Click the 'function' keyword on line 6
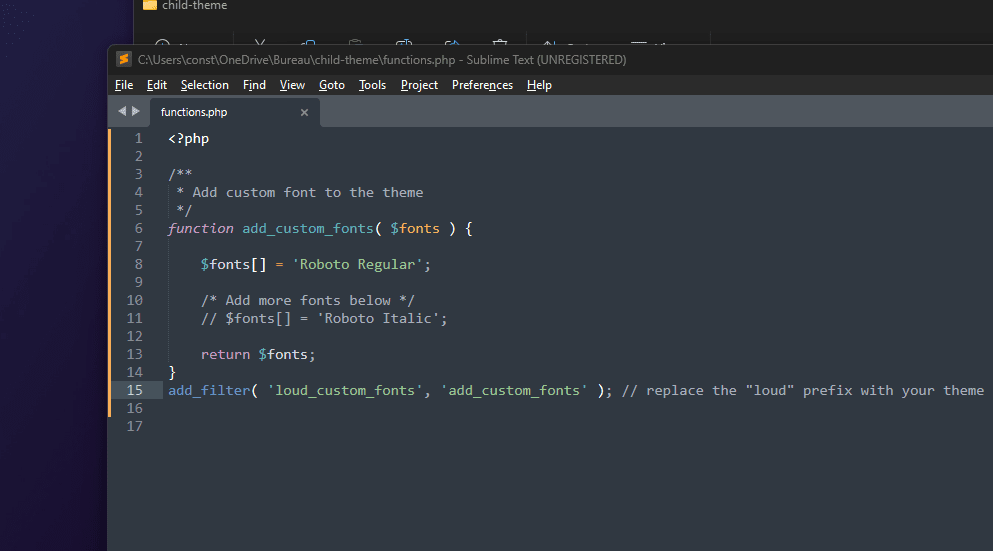This screenshot has height=551, width=993. tap(200, 229)
